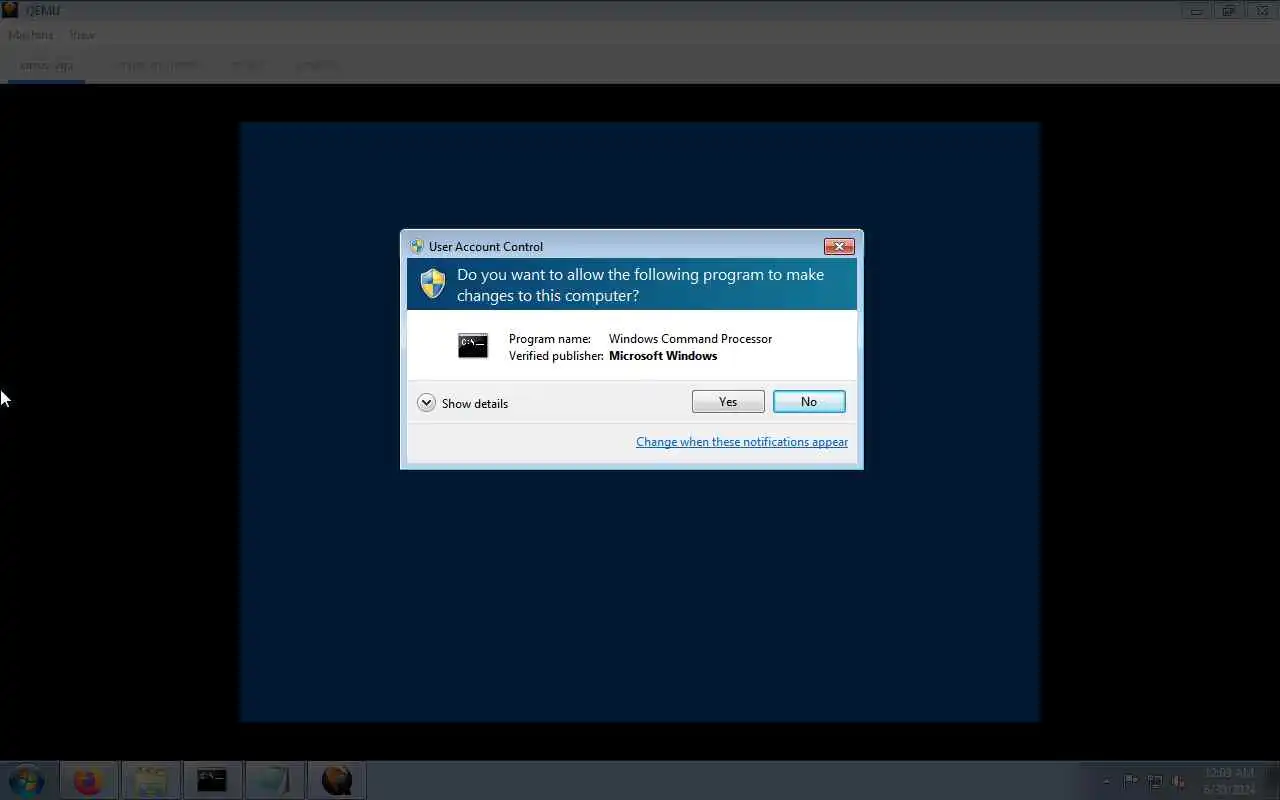Click the Action Center flag tray icon
The width and height of the screenshot is (1280, 800).
pyautogui.click(x=1131, y=781)
